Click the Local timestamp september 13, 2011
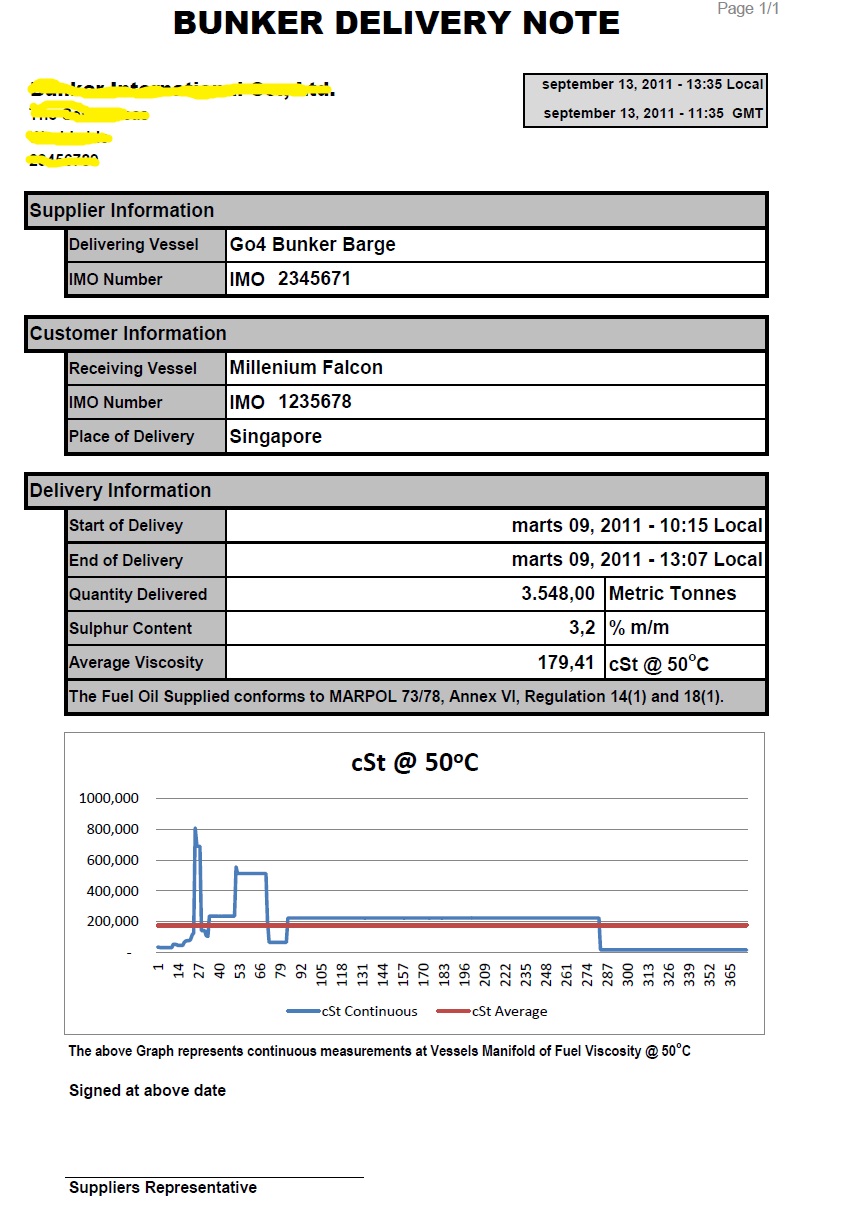The width and height of the screenshot is (847, 1205). coord(645,84)
